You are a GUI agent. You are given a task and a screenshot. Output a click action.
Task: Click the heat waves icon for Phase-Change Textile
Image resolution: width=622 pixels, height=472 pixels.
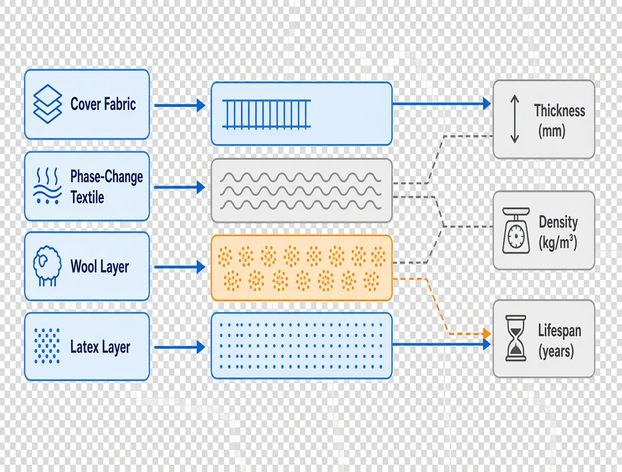pos(47,186)
